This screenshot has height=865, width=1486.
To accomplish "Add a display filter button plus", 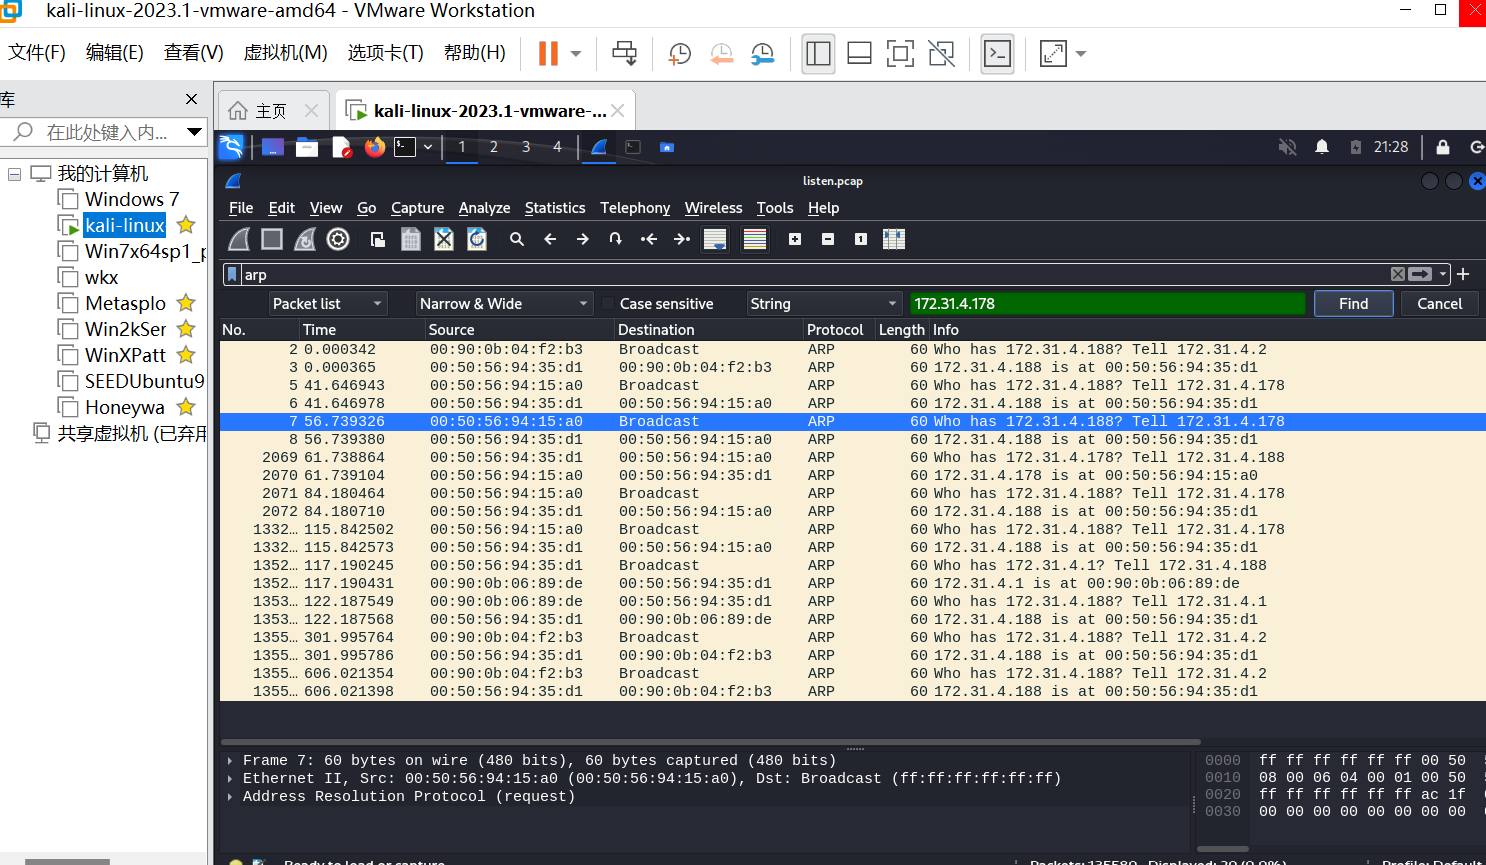I will coord(1463,274).
